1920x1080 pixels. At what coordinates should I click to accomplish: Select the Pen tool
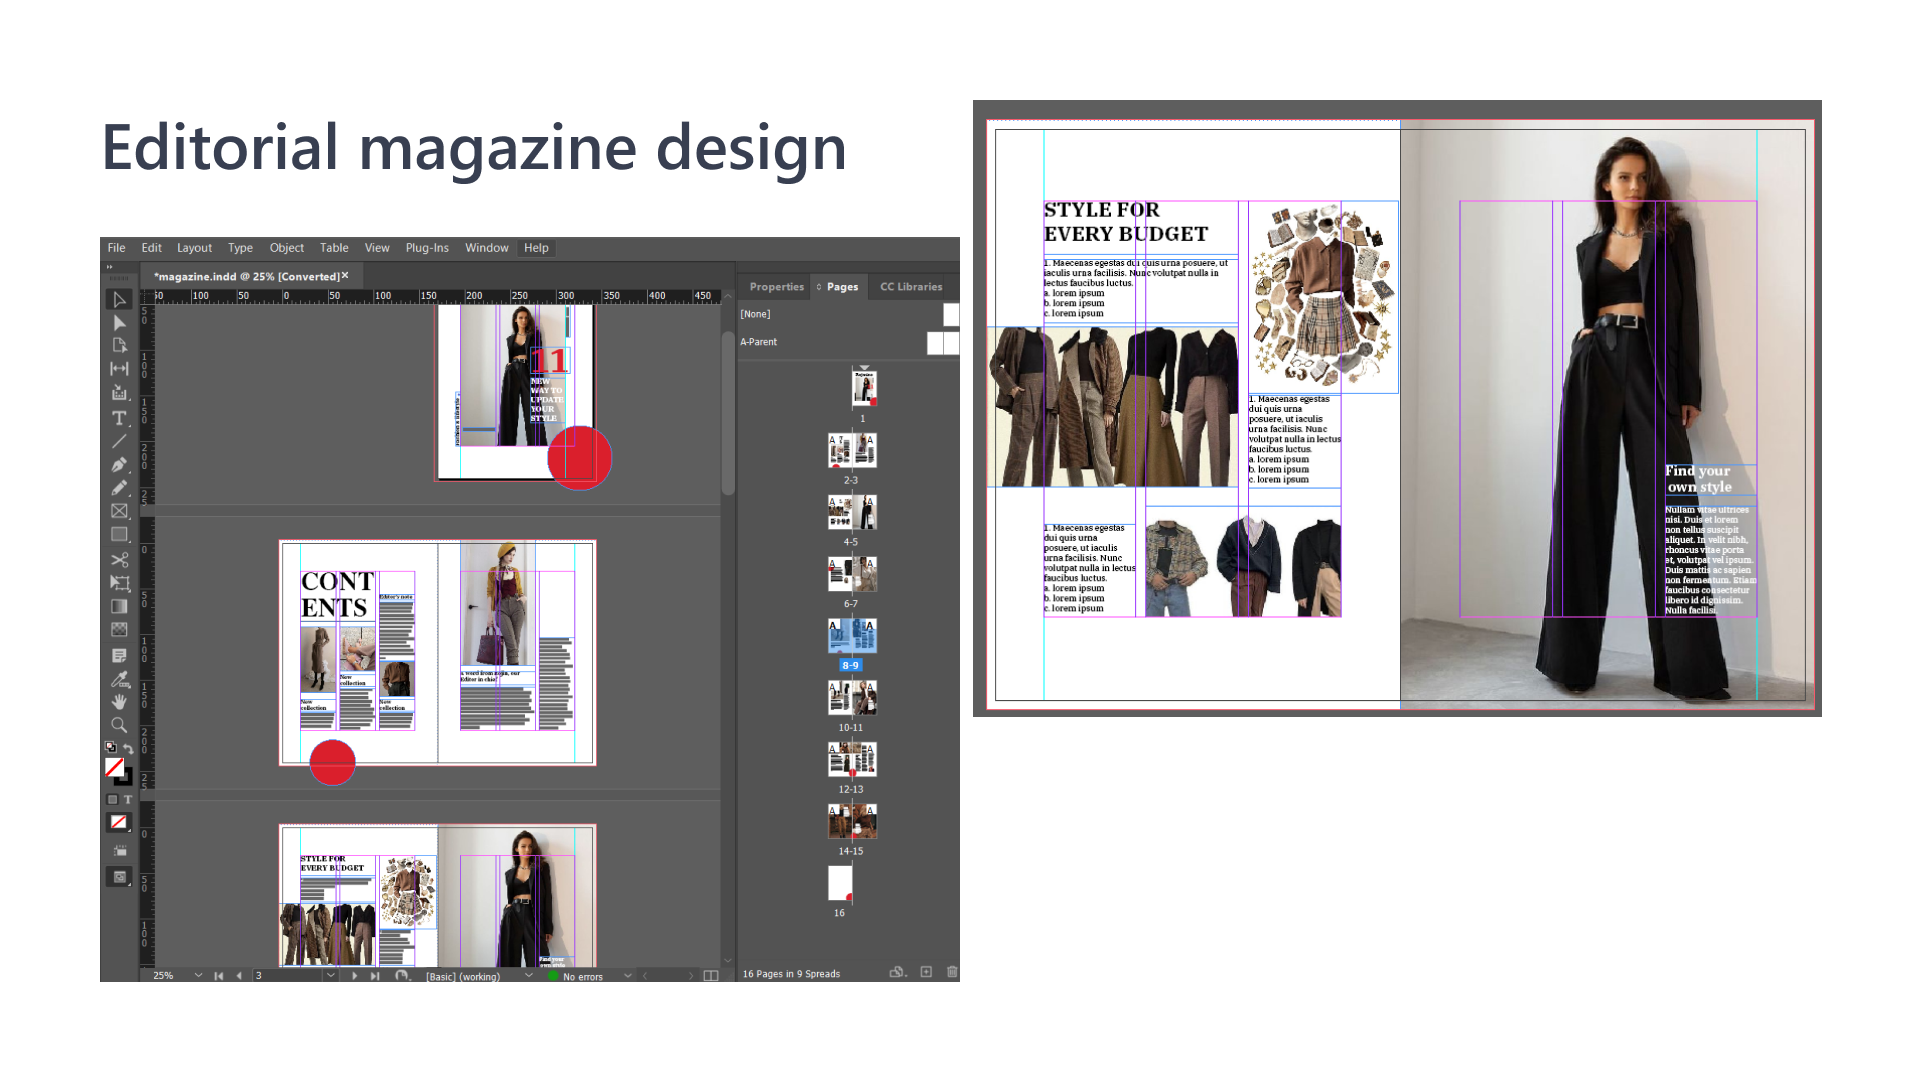pos(119,464)
